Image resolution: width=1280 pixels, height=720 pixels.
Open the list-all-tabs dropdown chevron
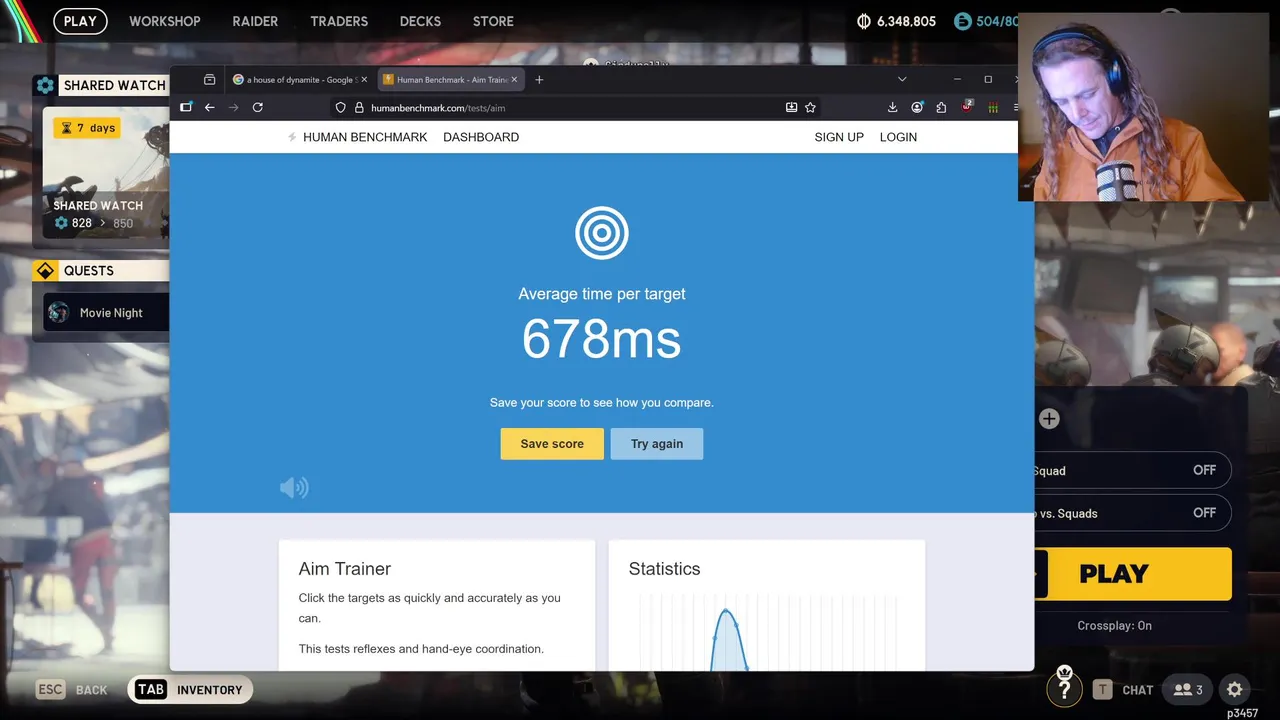[902, 80]
